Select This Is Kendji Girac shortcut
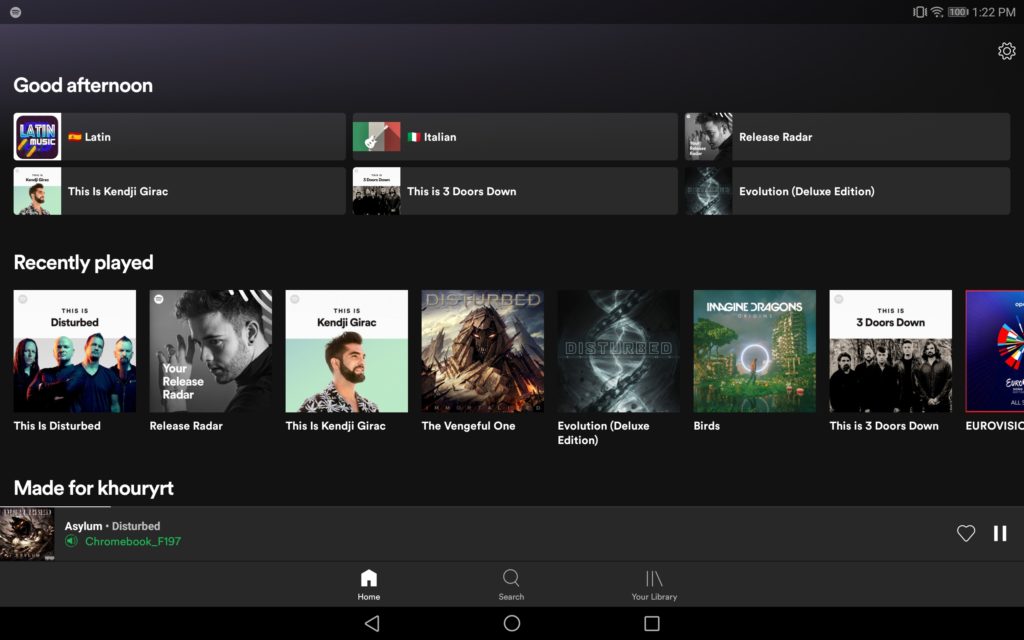Viewport: 1024px width, 640px height. coord(179,191)
